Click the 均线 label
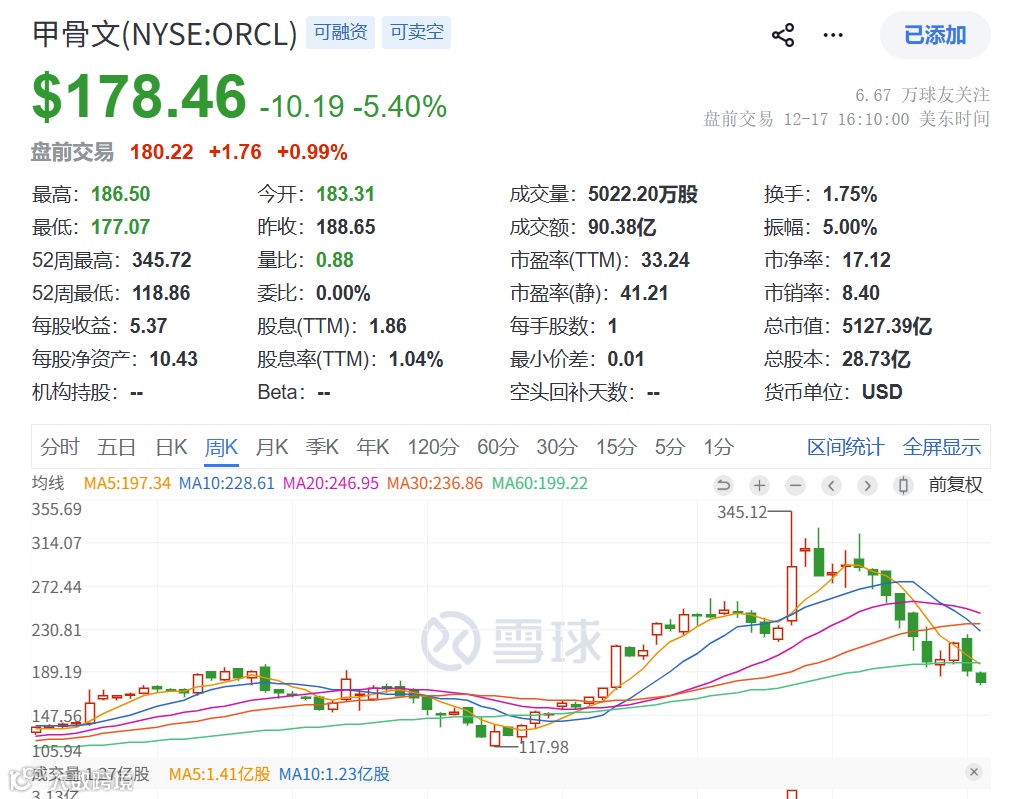The width and height of the screenshot is (1024, 799). click(x=48, y=483)
